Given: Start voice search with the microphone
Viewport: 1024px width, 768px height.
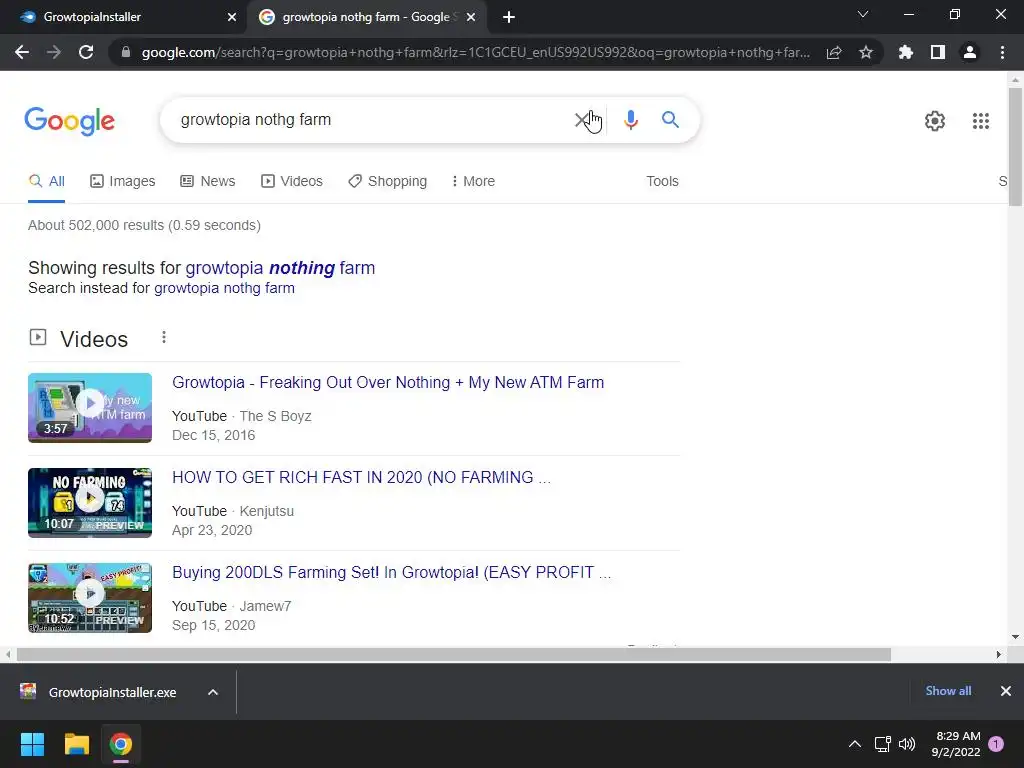Looking at the screenshot, I should [x=630, y=120].
